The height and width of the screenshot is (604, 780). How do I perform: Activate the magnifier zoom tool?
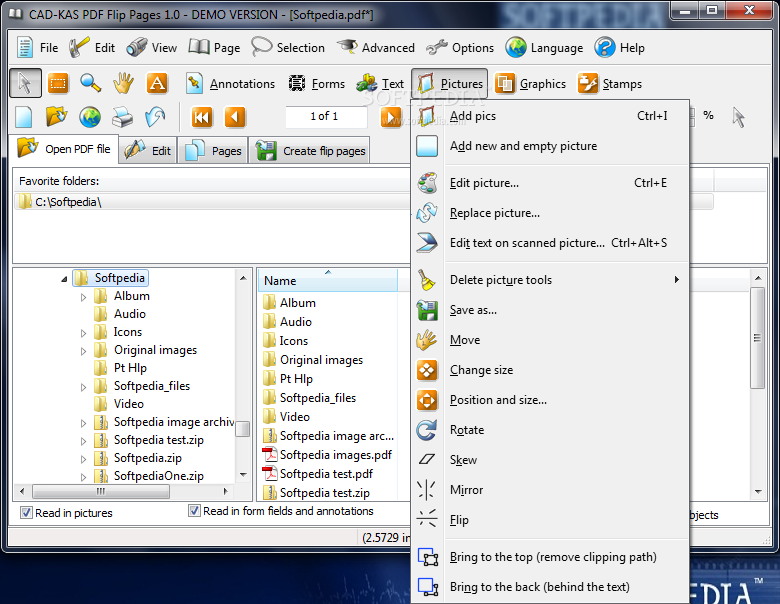pos(91,83)
